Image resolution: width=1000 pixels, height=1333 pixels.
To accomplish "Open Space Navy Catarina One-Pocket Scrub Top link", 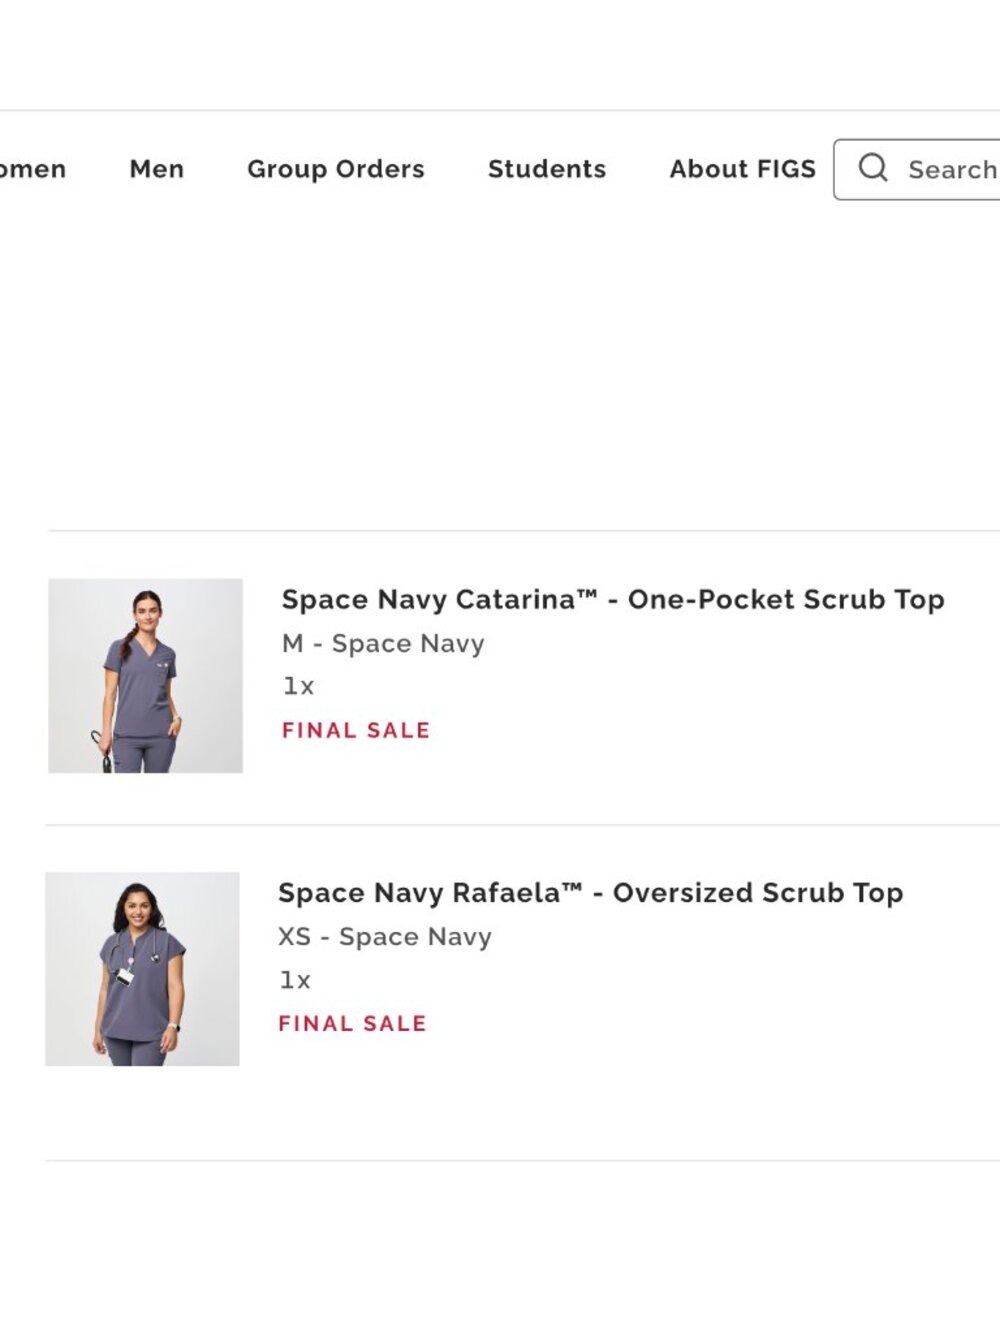I will (x=613, y=599).
